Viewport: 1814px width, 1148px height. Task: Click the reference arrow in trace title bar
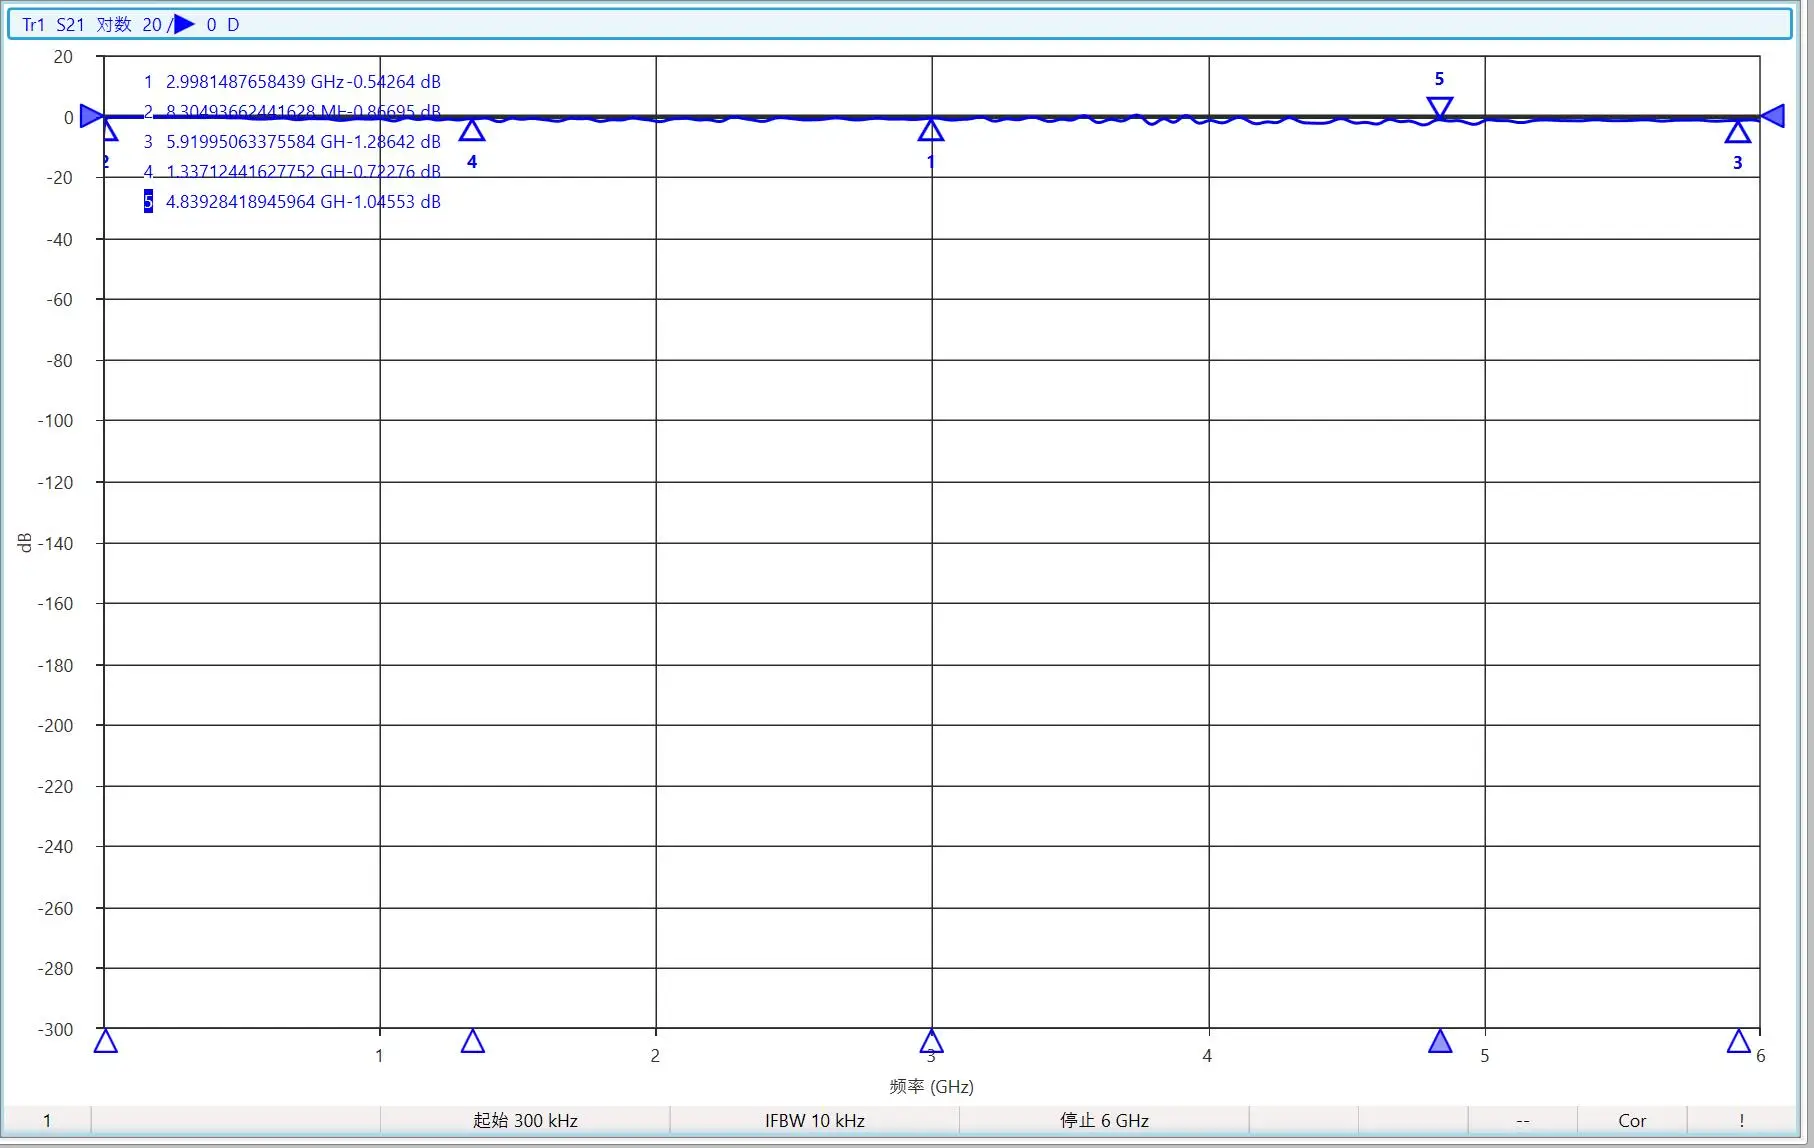[184, 24]
